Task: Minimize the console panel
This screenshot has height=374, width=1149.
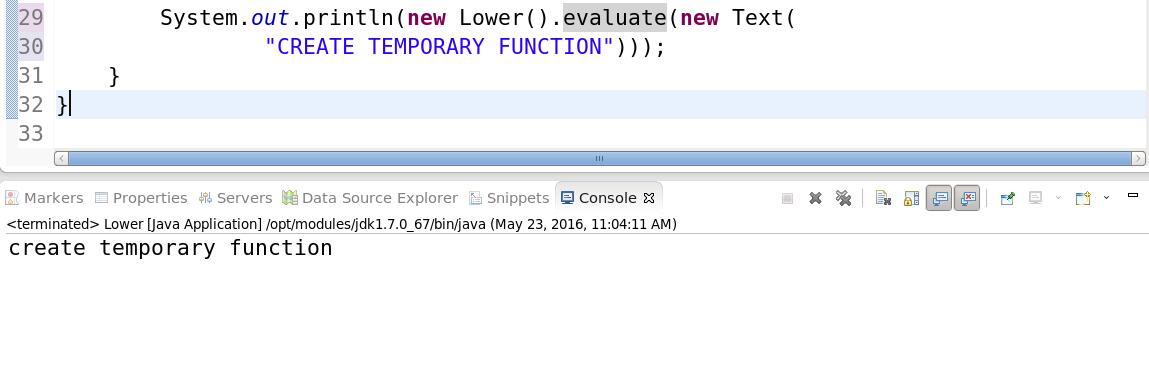Action: (1132, 195)
